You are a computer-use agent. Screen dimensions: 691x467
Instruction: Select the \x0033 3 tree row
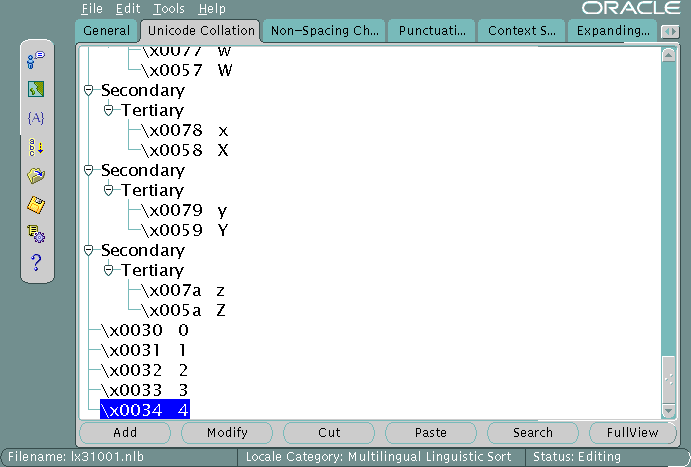tap(145, 390)
